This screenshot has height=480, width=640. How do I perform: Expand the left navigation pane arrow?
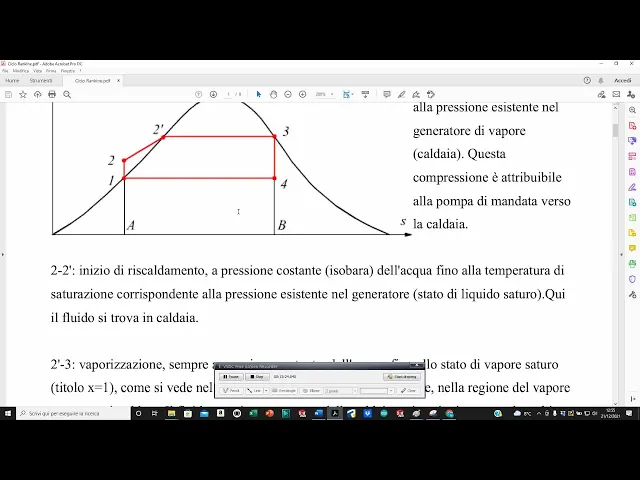coord(2,254)
